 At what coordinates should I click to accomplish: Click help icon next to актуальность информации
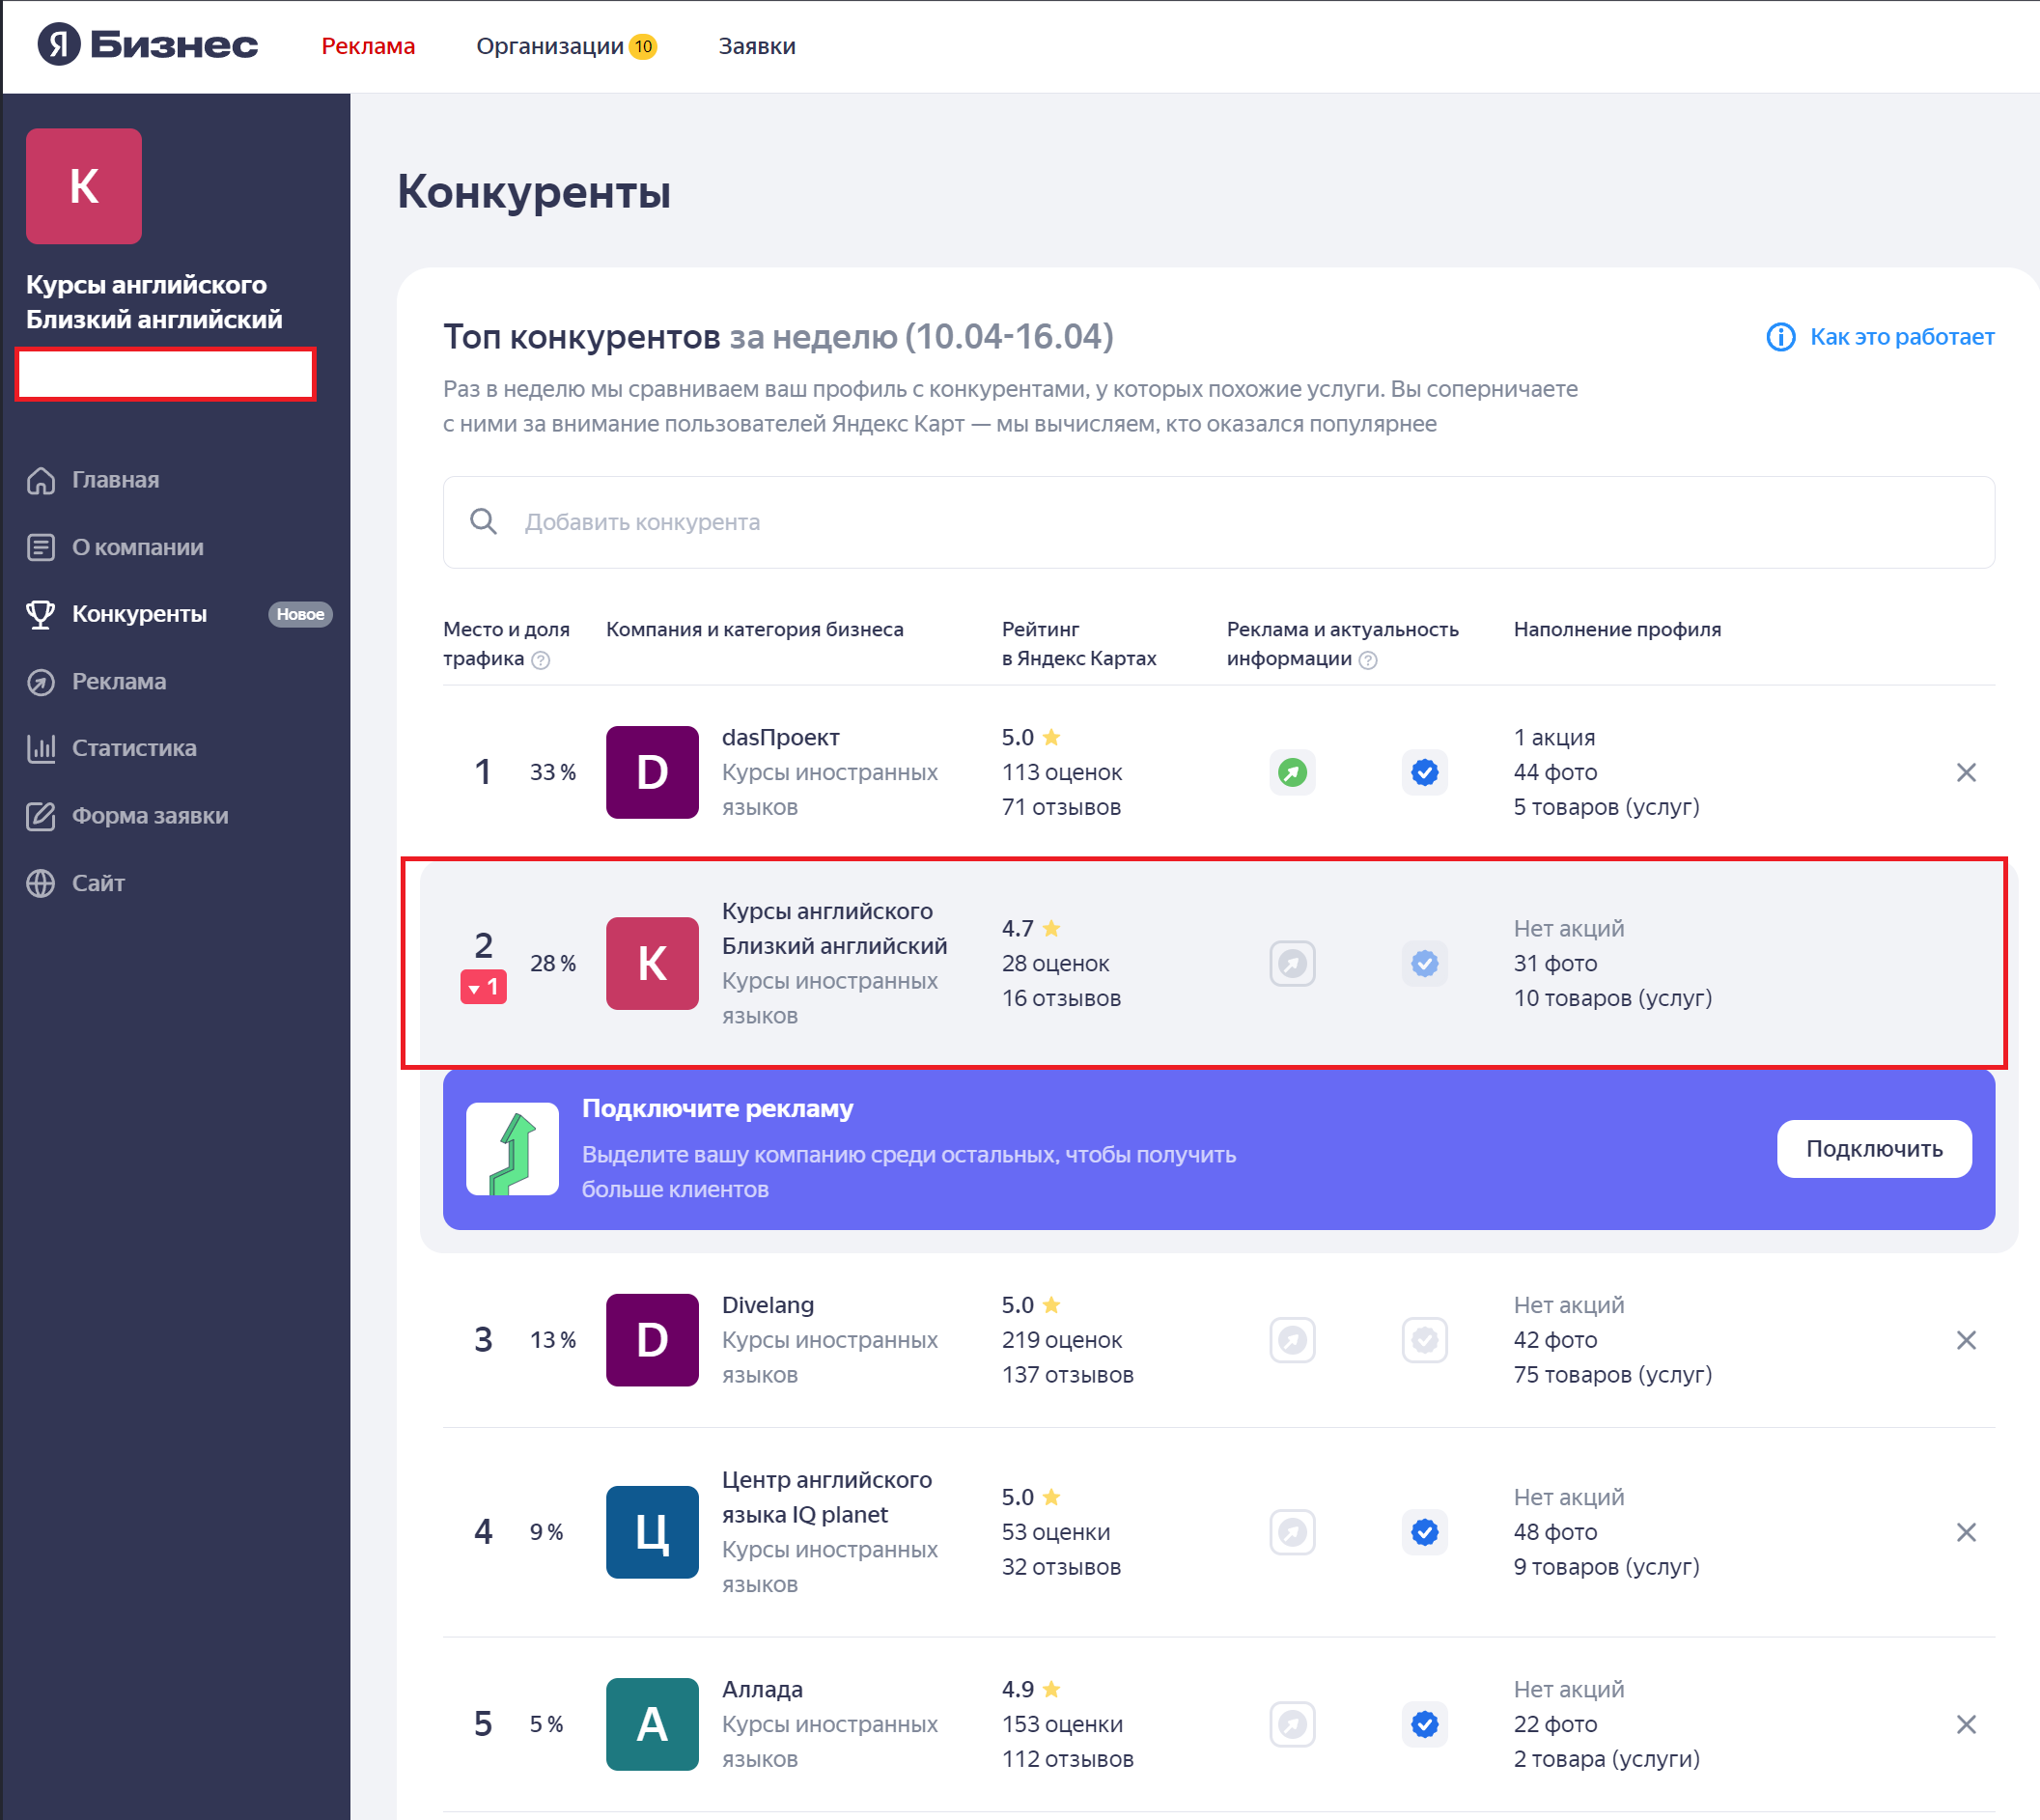(x=1368, y=660)
